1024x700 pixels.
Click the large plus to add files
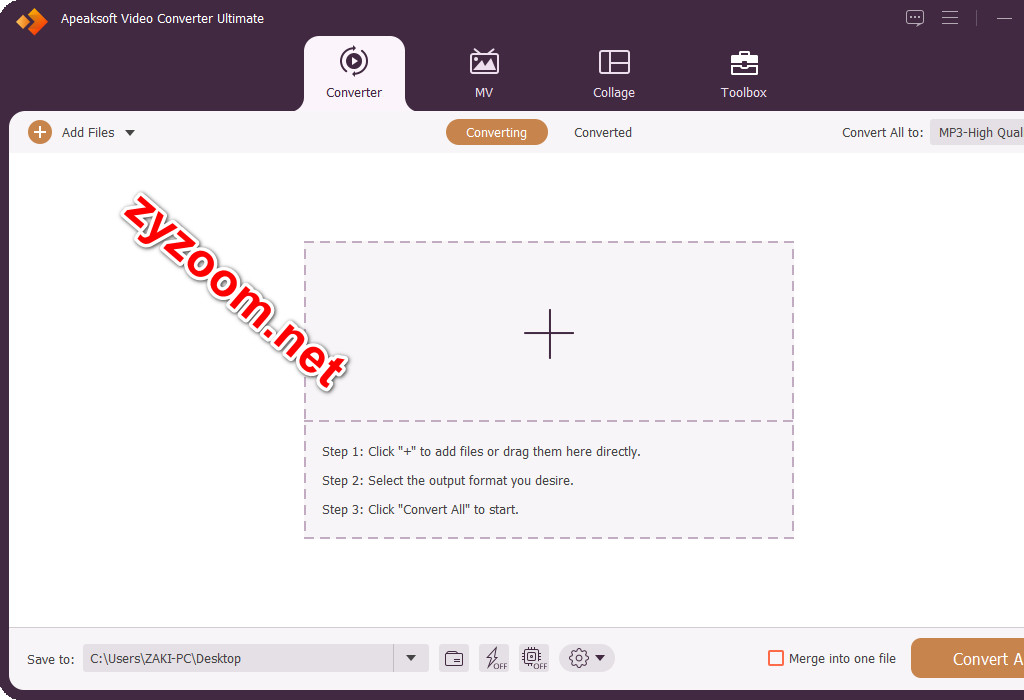[x=549, y=333]
